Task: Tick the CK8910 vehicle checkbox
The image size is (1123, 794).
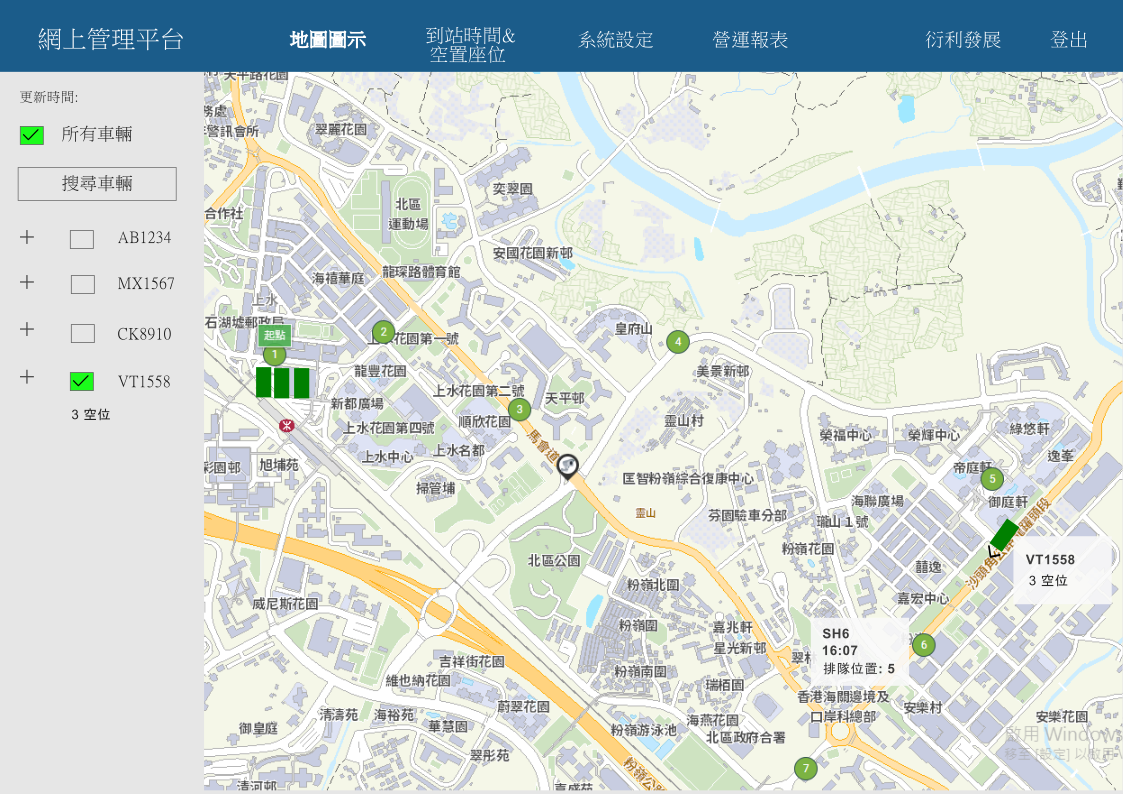Action: pyautogui.click(x=82, y=334)
